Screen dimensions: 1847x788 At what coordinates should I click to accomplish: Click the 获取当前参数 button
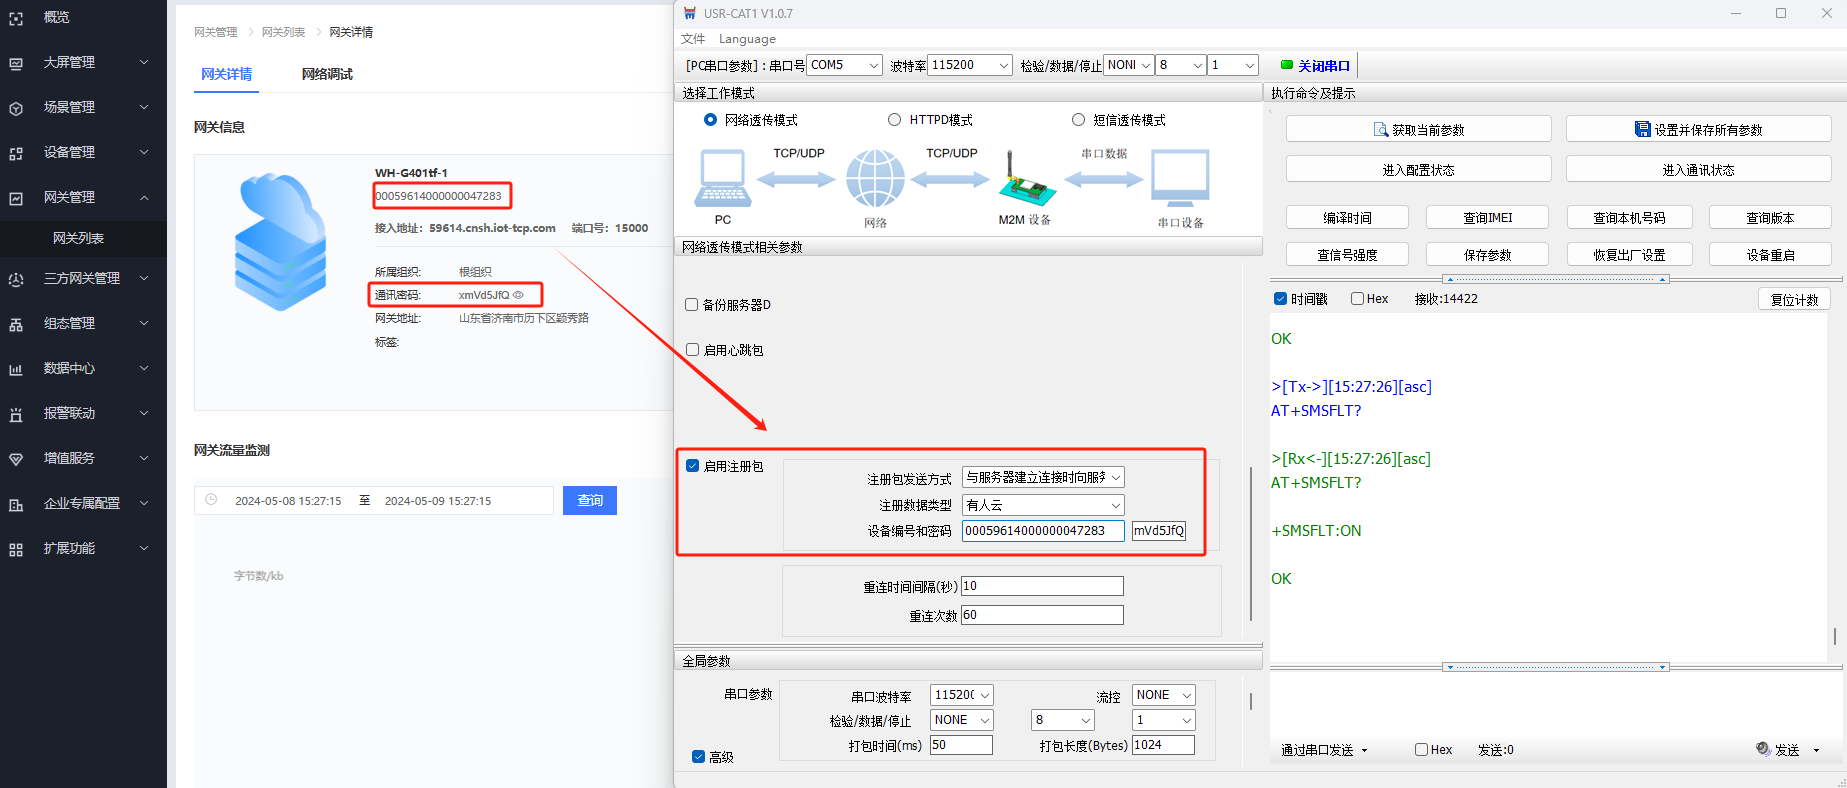[x=1418, y=129]
